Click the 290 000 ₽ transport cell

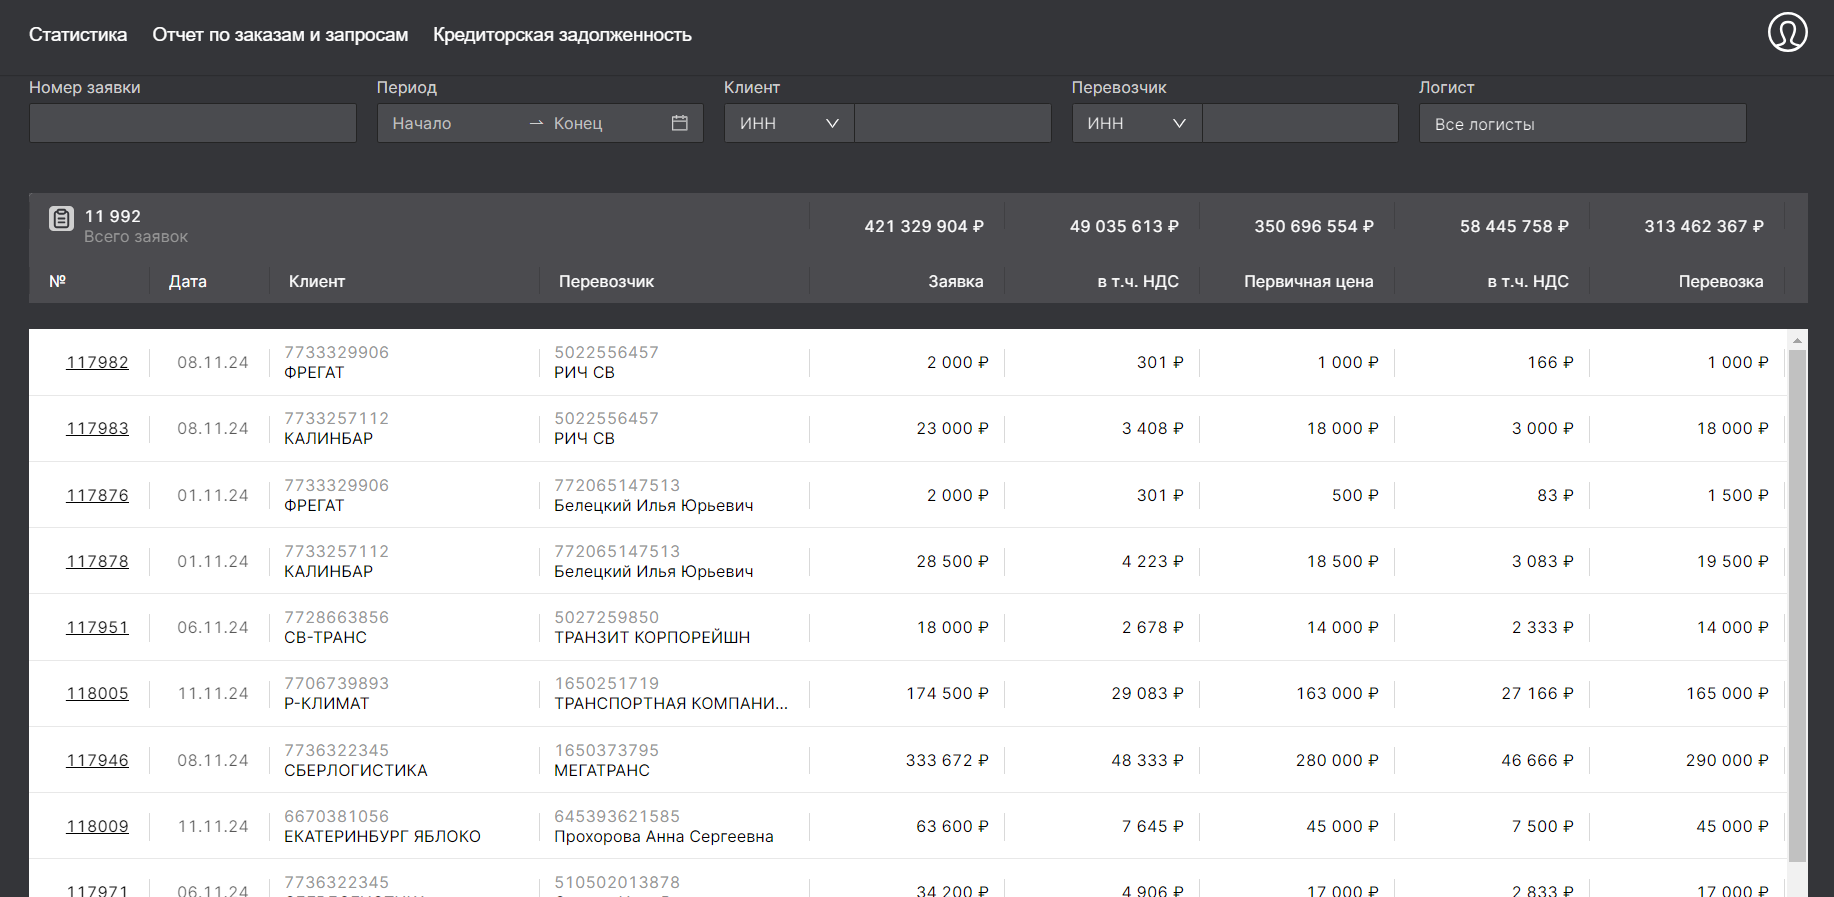1727,760
